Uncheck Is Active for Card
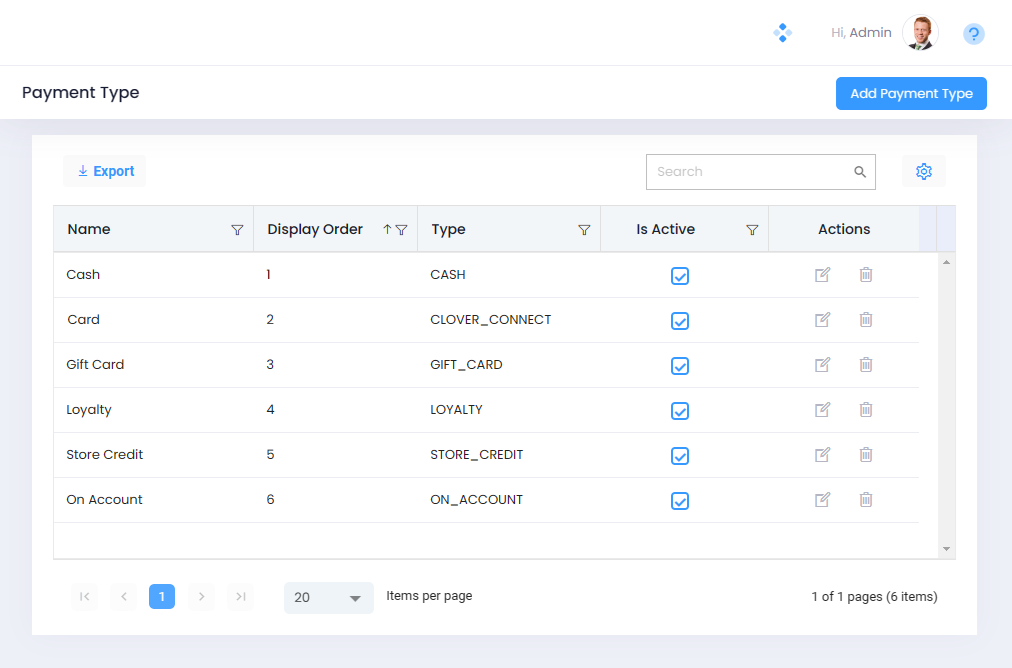The width and height of the screenshot is (1012, 668). [680, 321]
